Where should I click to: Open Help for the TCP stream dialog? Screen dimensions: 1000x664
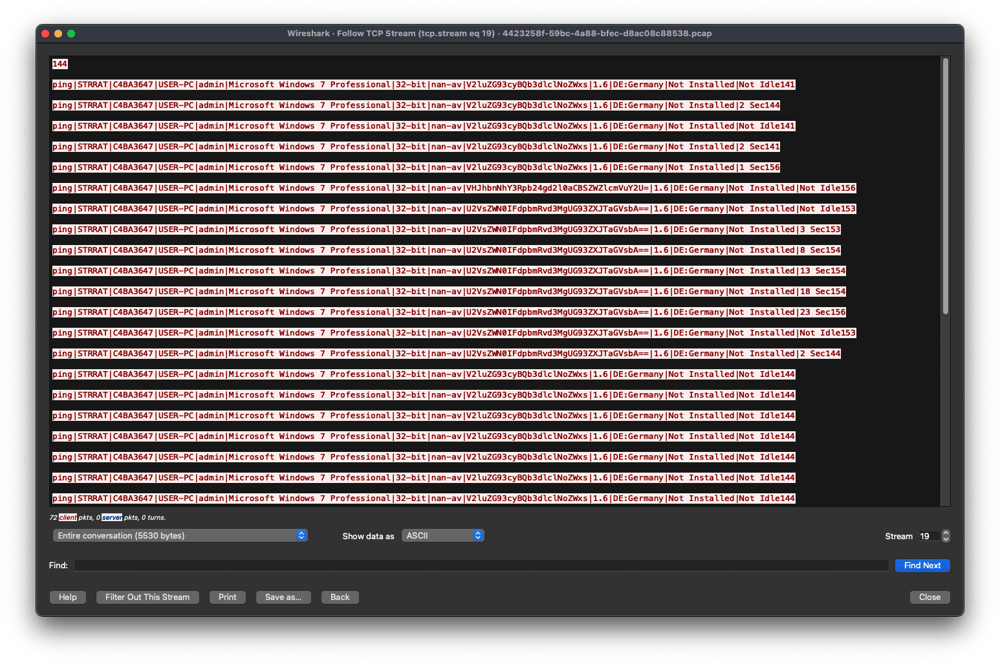(67, 597)
